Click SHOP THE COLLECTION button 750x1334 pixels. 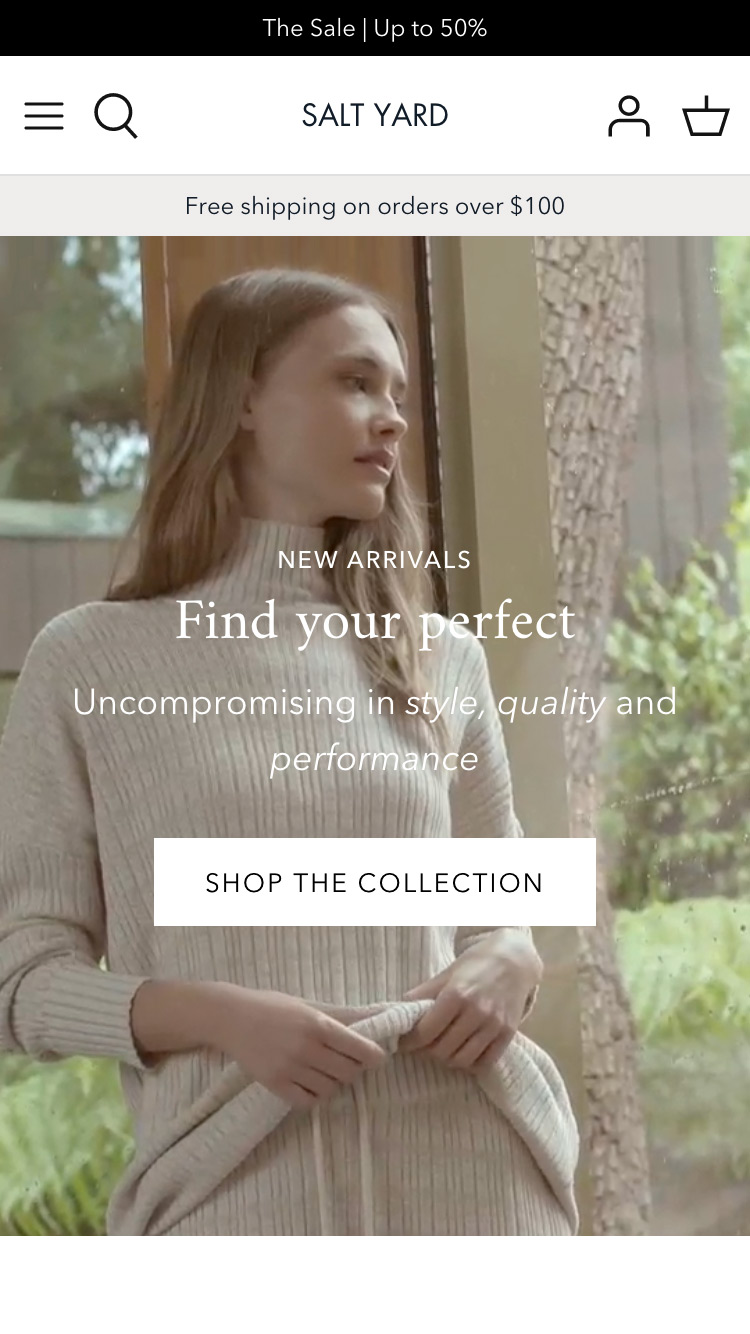point(375,882)
